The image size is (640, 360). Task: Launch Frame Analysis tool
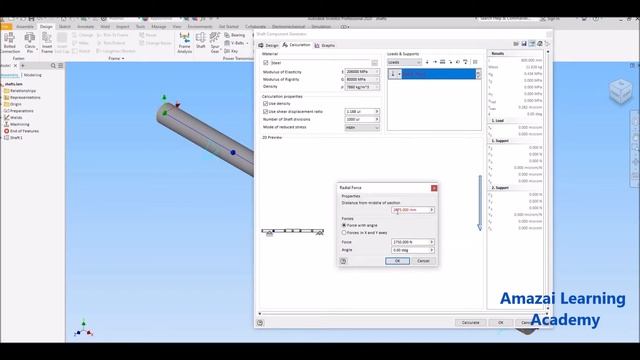coord(184,43)
